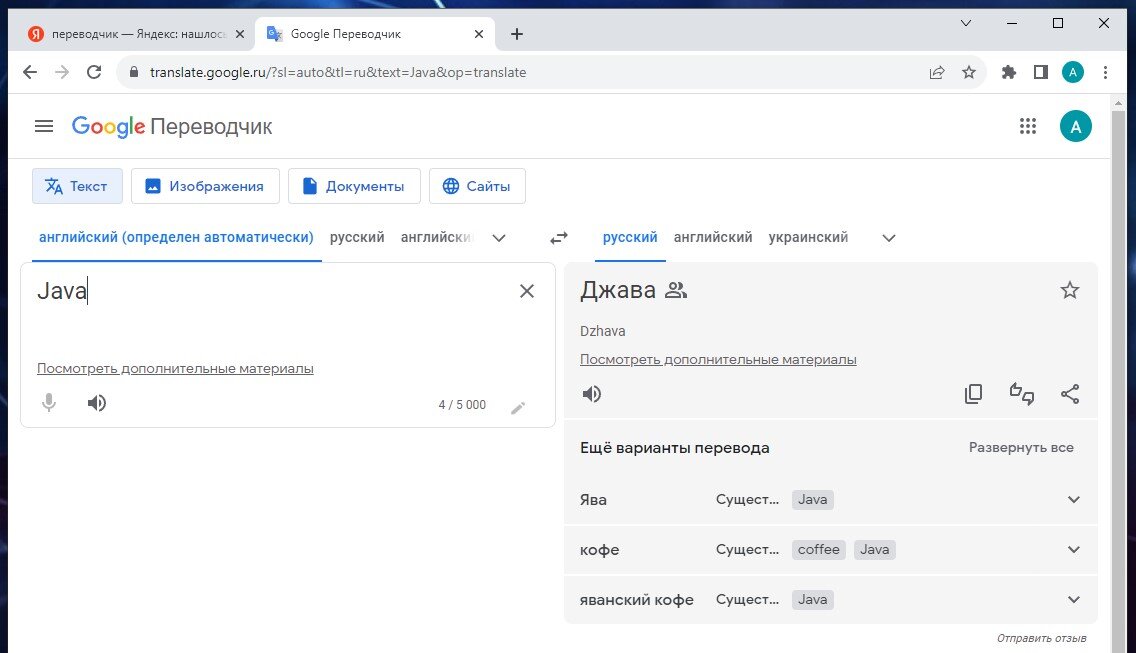Click Развернуть все
The image size is (1136, 653).
[x=1021, y=448]
